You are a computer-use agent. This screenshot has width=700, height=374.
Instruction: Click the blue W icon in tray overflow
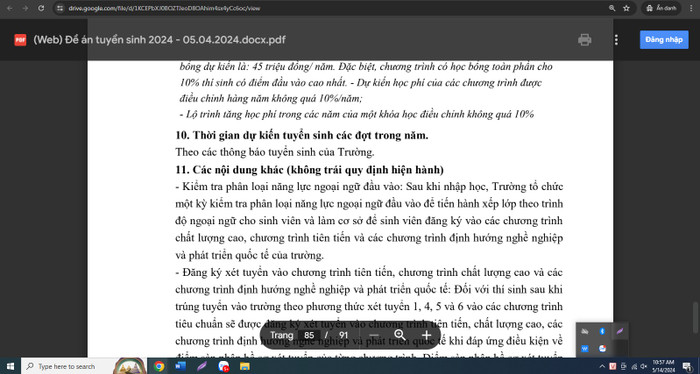point(585,349)
